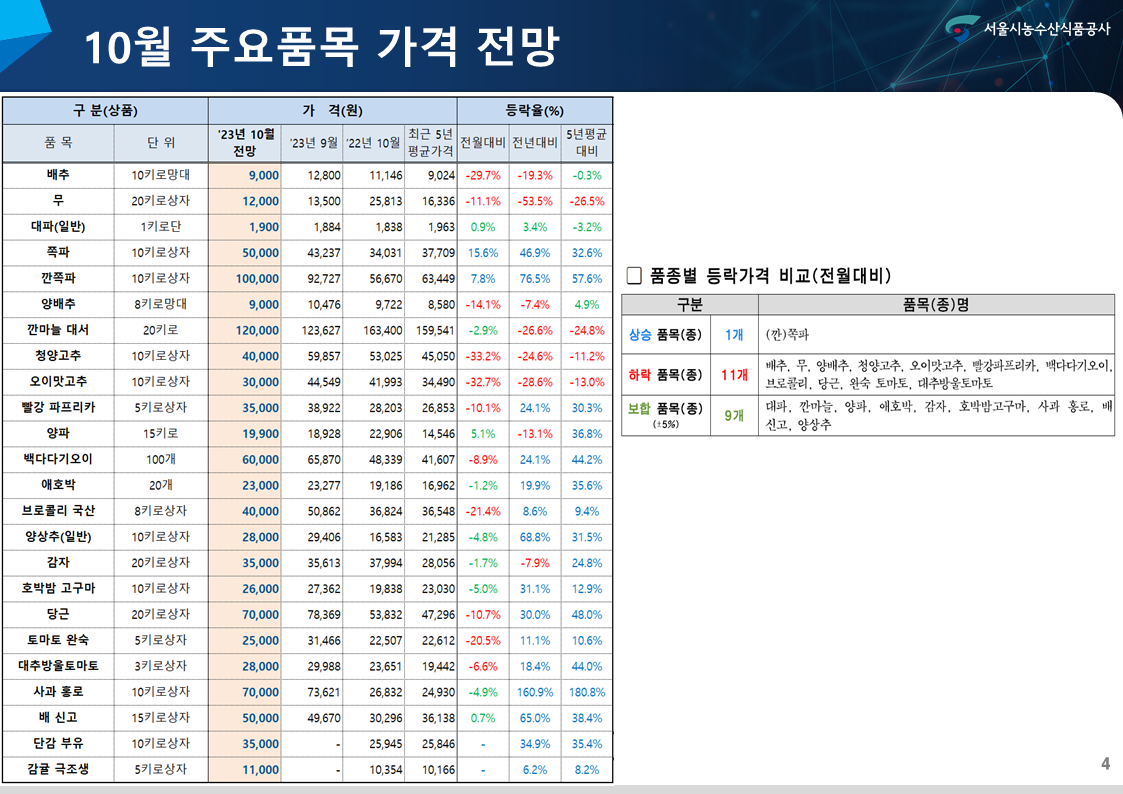
Task: Select the 깐마늘 대서 item cell
Action: (58, 330)
